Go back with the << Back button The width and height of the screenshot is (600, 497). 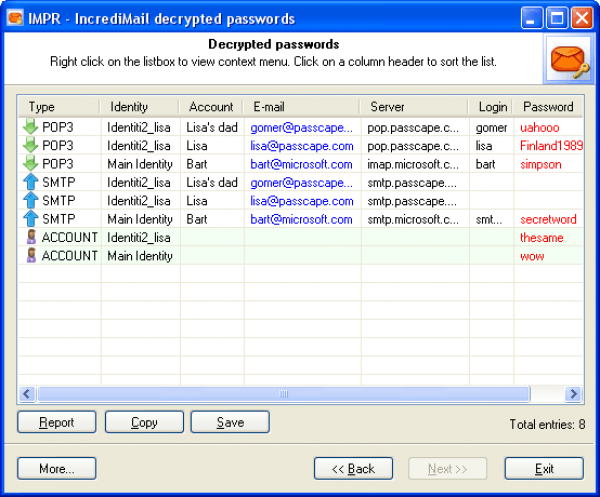click(353, 468)
